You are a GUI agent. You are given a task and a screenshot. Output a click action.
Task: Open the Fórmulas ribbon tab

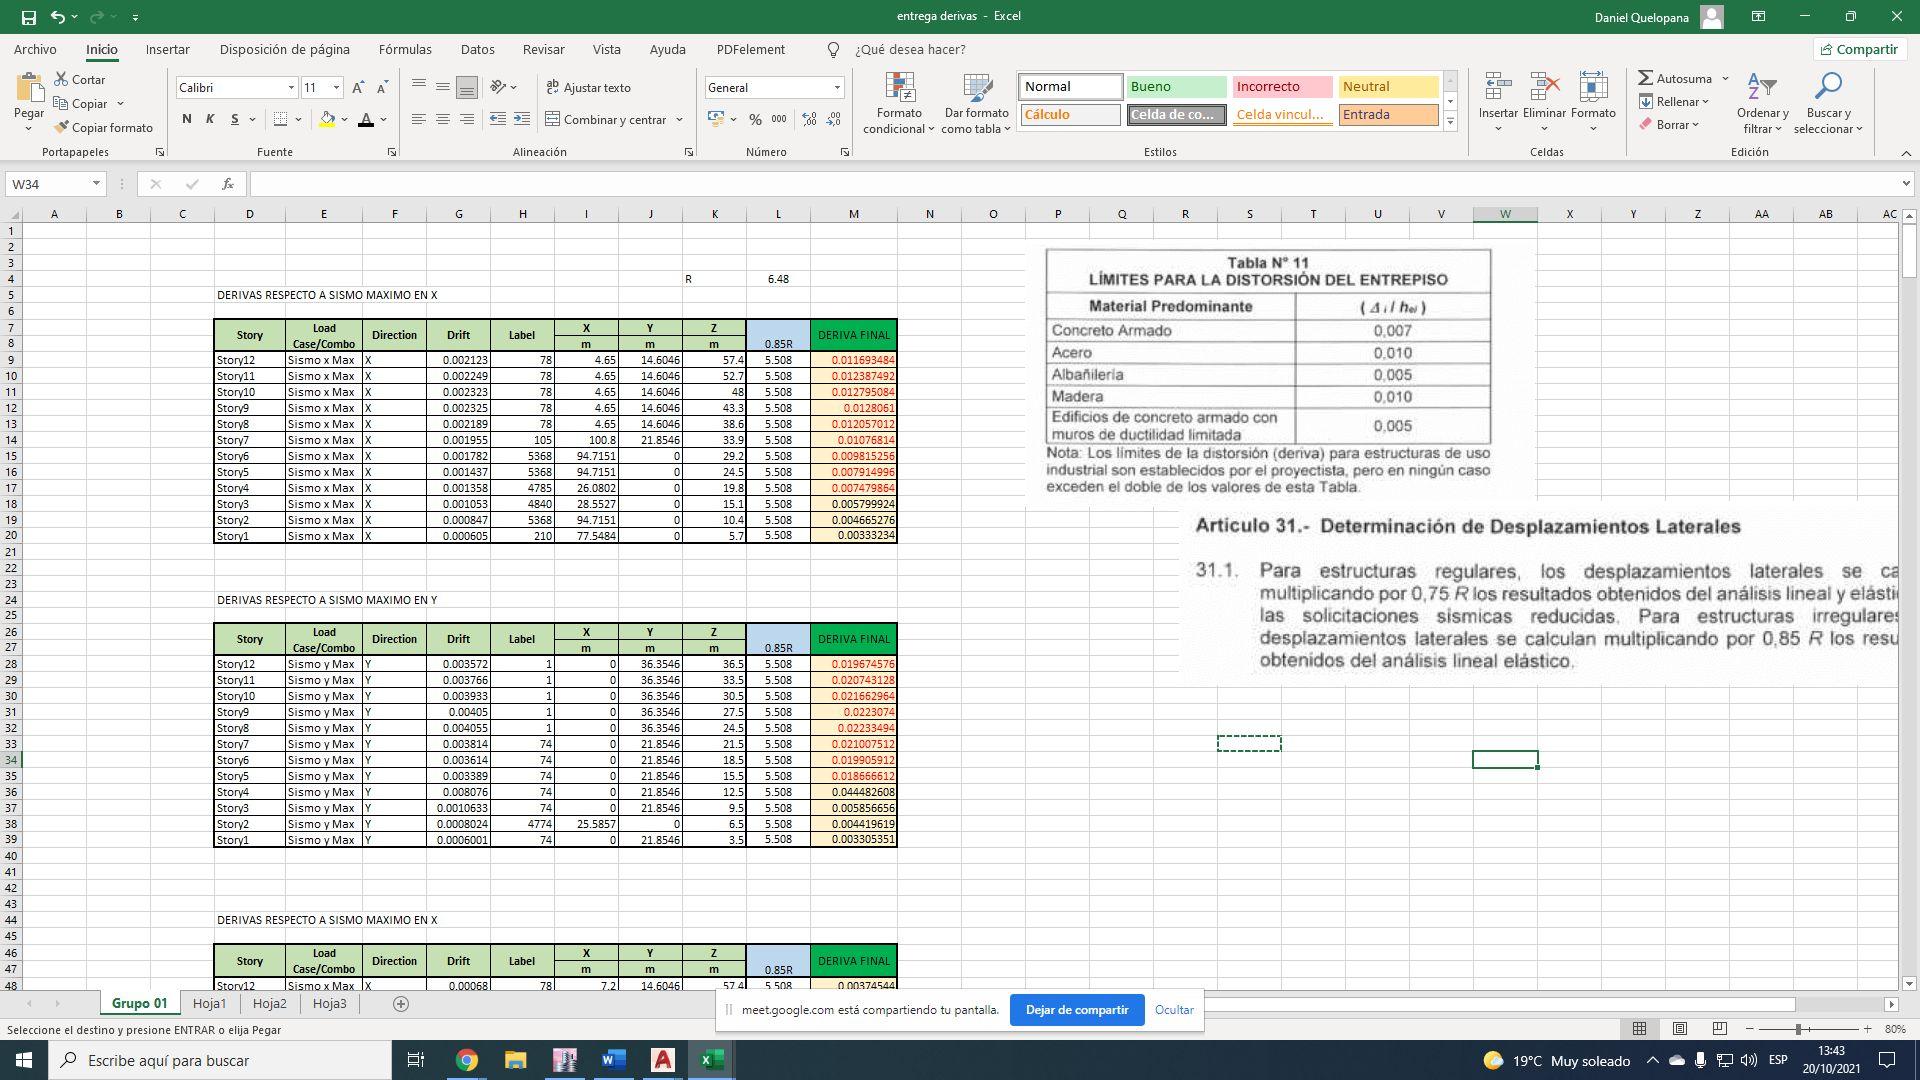[x=405, y=49]
